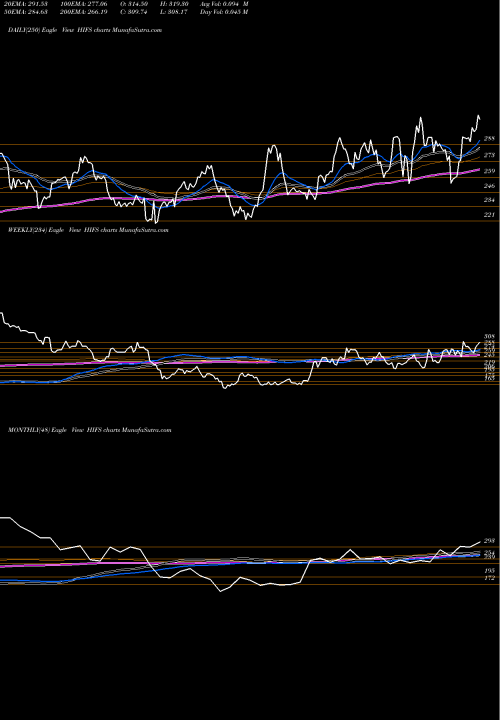
Task: Click the end of the magenta 200EMA daily line
Action: pos(480,169)
